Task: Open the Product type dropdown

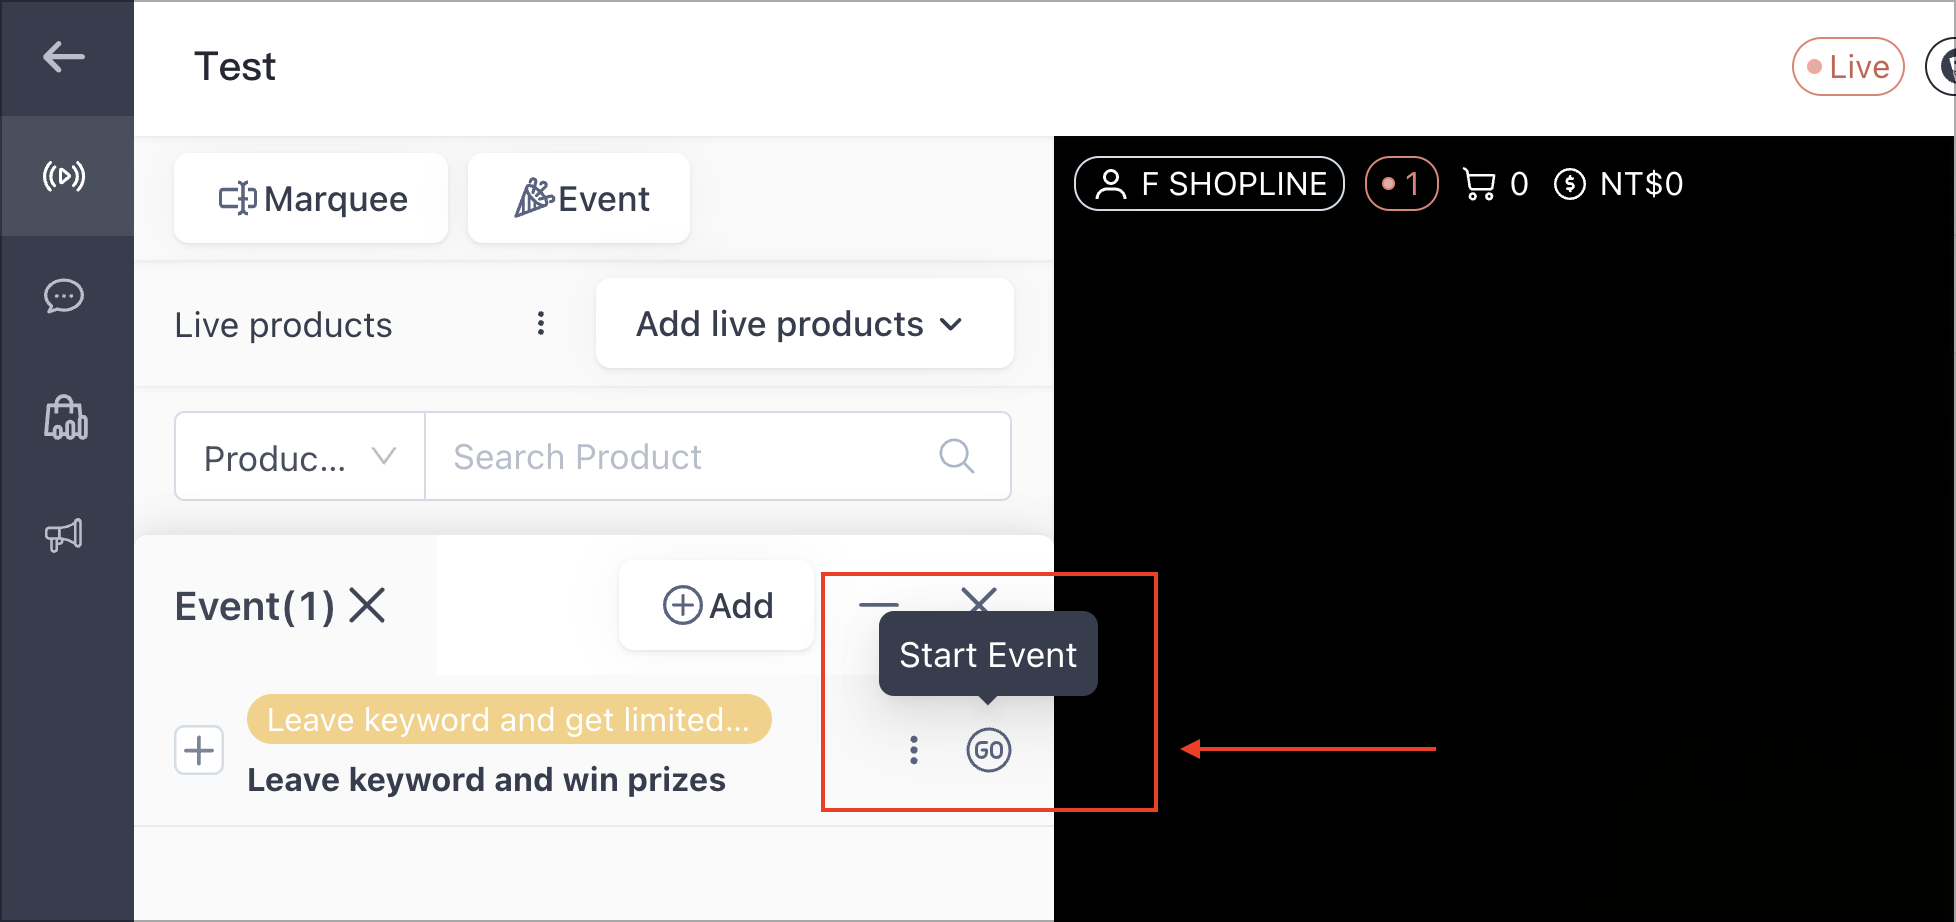Action: [300, 457]
